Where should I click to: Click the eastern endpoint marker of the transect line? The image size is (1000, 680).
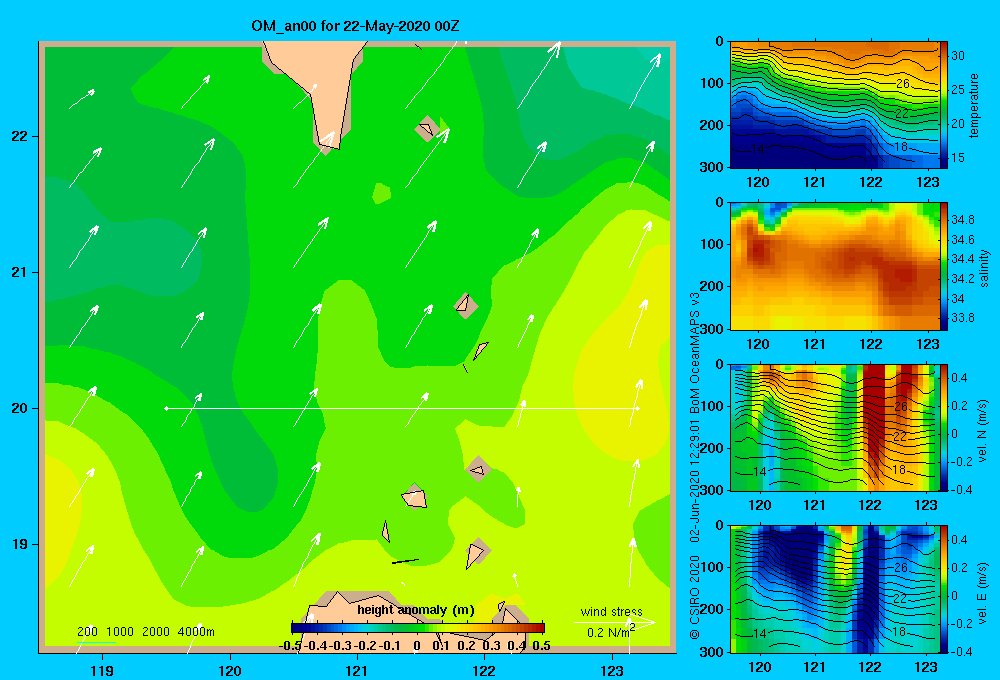coord(636,408)
